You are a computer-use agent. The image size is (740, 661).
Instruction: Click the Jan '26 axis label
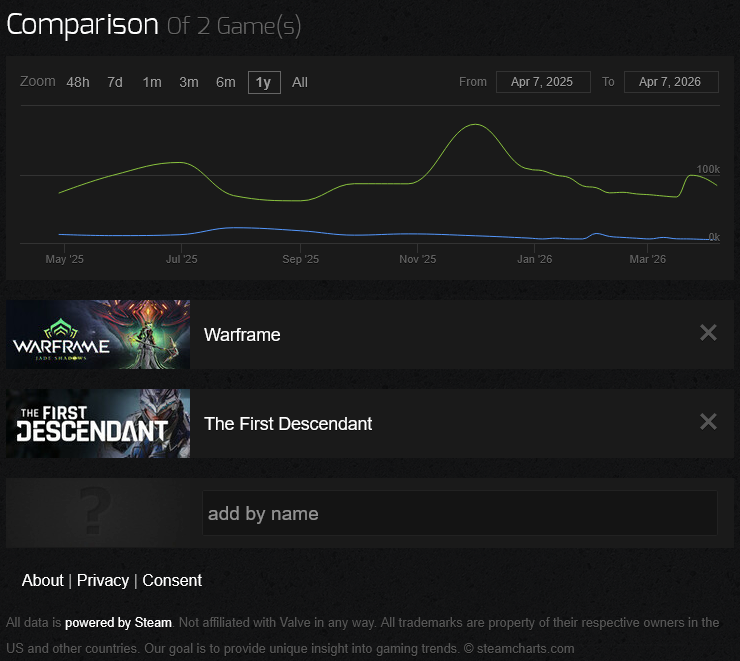click(x=535, y=259)
